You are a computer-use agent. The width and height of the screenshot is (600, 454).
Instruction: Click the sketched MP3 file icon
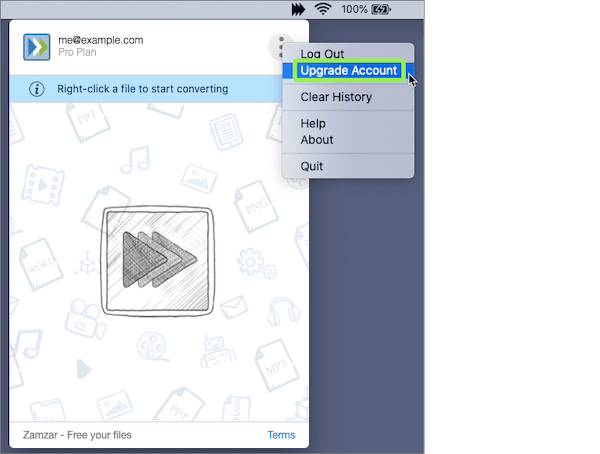point(276,366)
